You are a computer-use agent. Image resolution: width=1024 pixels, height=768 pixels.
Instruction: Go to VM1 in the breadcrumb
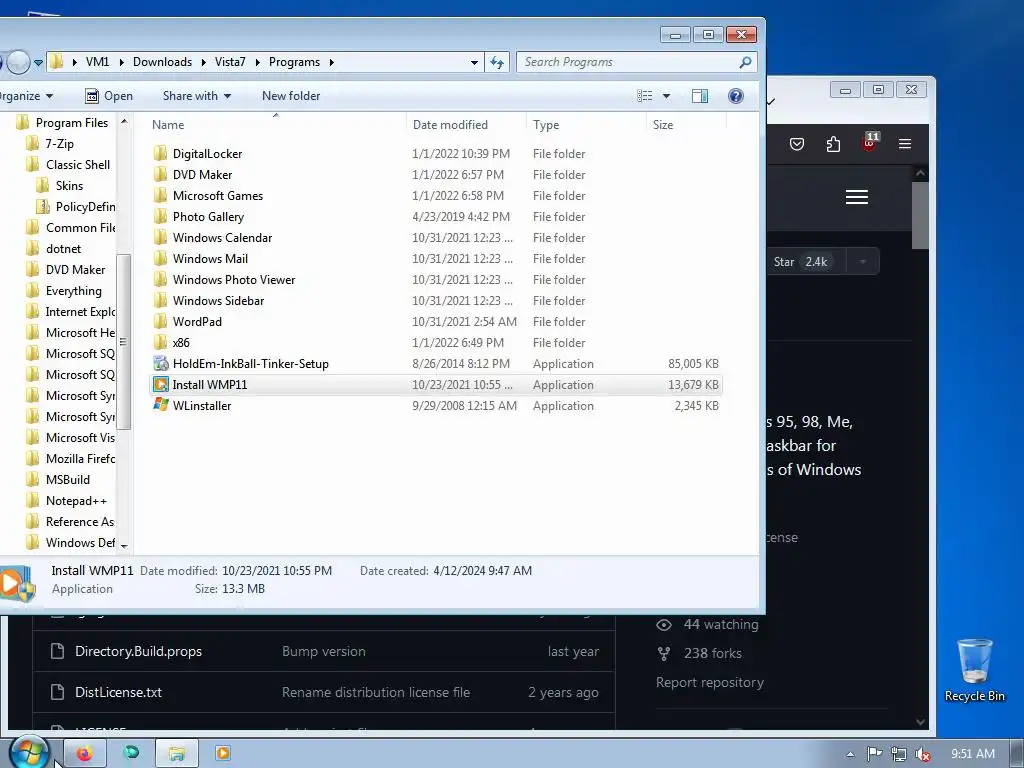click(x=97, y=62)
